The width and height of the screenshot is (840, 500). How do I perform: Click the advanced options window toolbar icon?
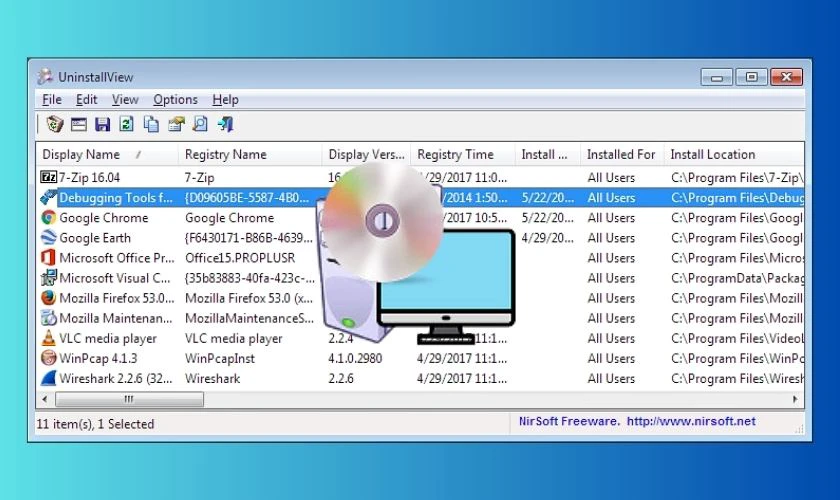point(79,124)
